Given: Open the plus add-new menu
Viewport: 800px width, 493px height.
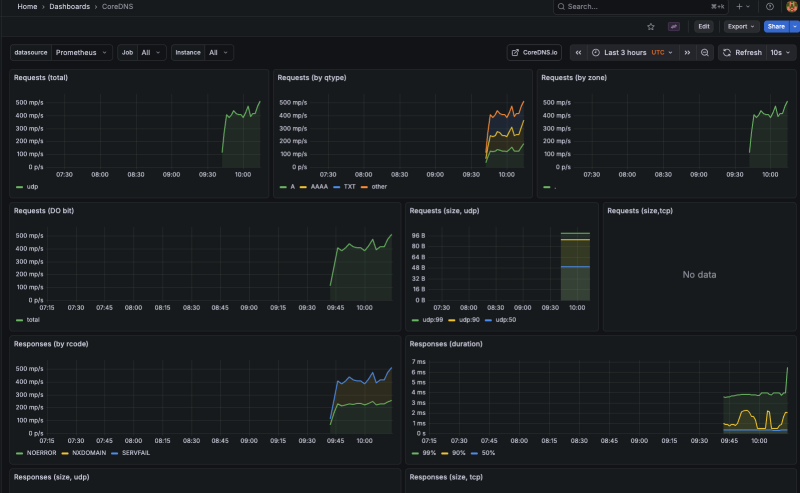Looking at the screenshot, I should pyautogui.click(x=743, y=6).
